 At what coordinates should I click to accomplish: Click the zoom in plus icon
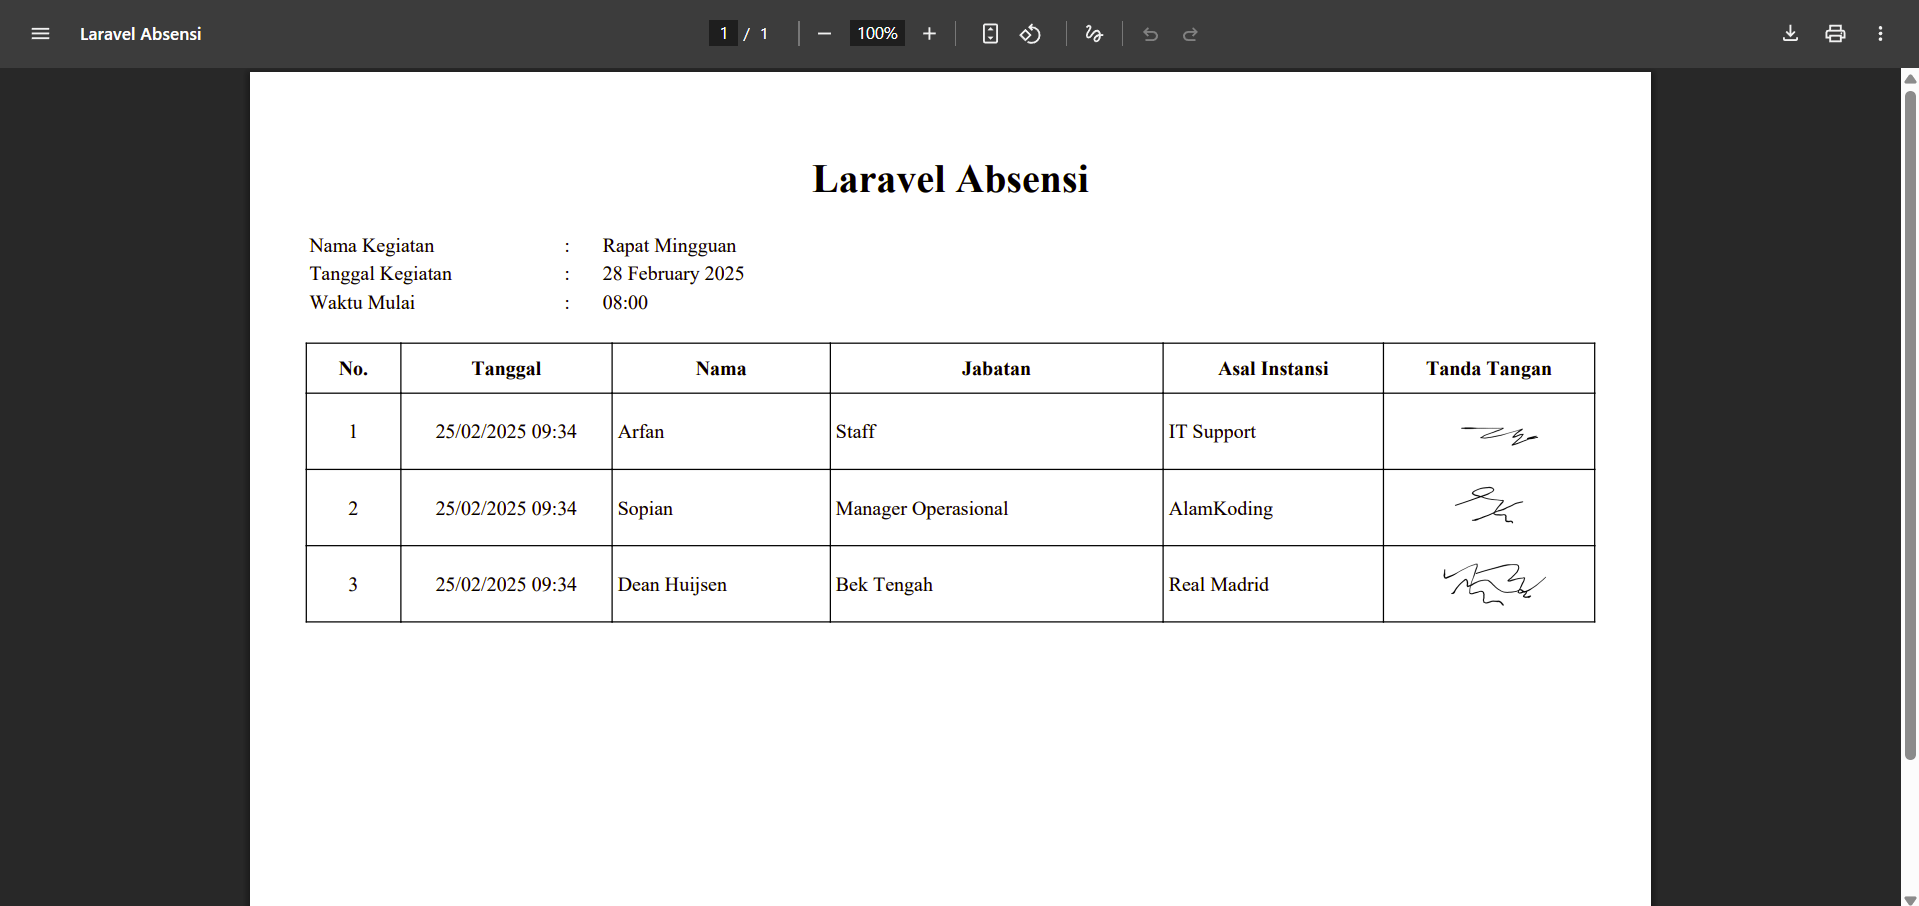[x=929, y=34]
